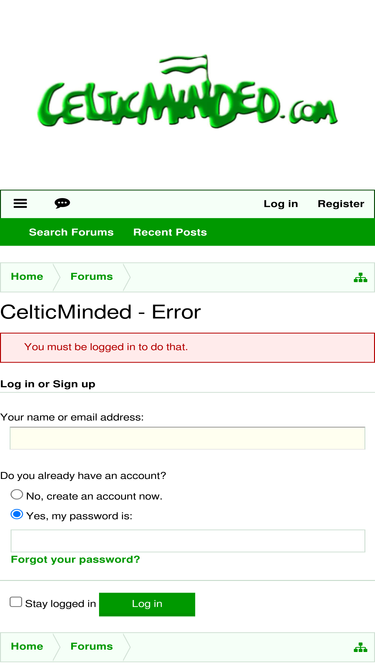The image size is (375, 667).
Task: Open Search Forums tab
Action: click(71, 232)
